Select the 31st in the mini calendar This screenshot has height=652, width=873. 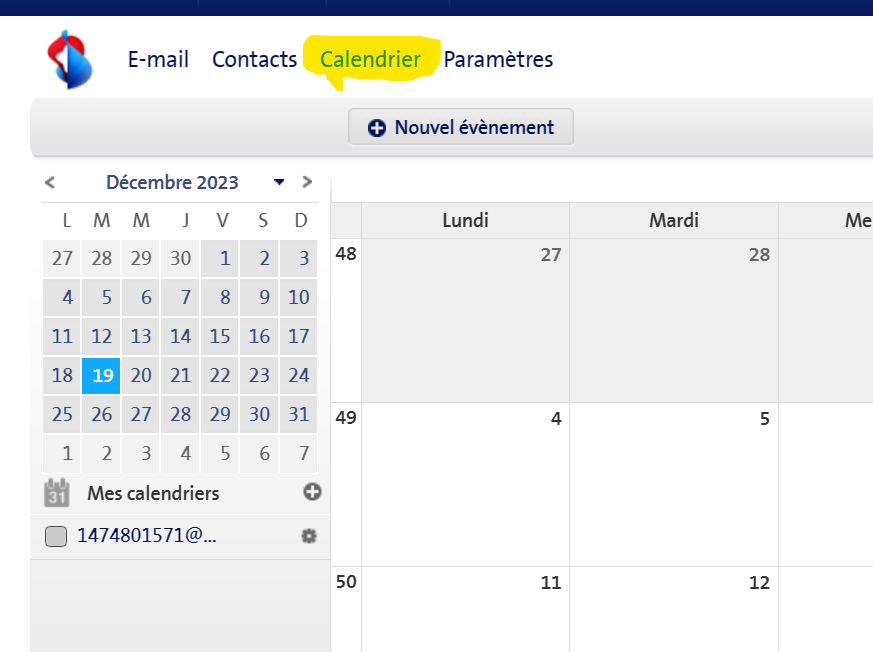coord(299,415)
